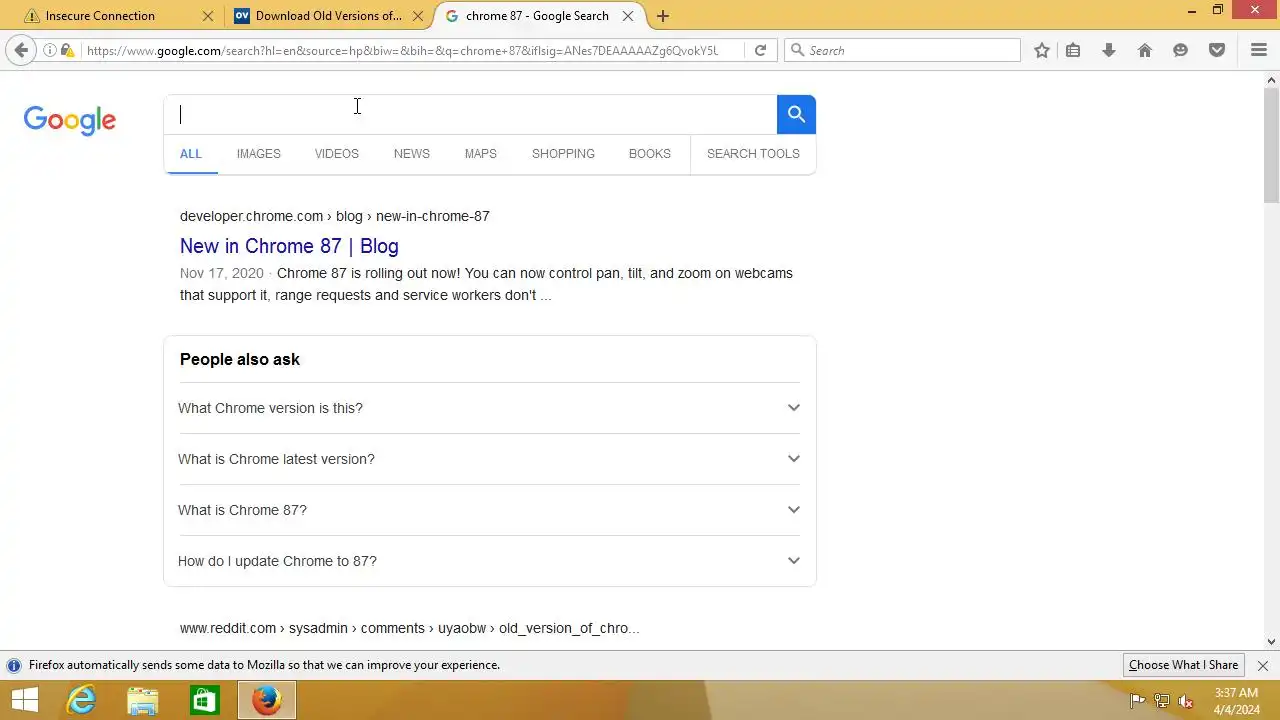Switch to BOOKS results
The image size is (1280, 720).
tap(650, 154)
